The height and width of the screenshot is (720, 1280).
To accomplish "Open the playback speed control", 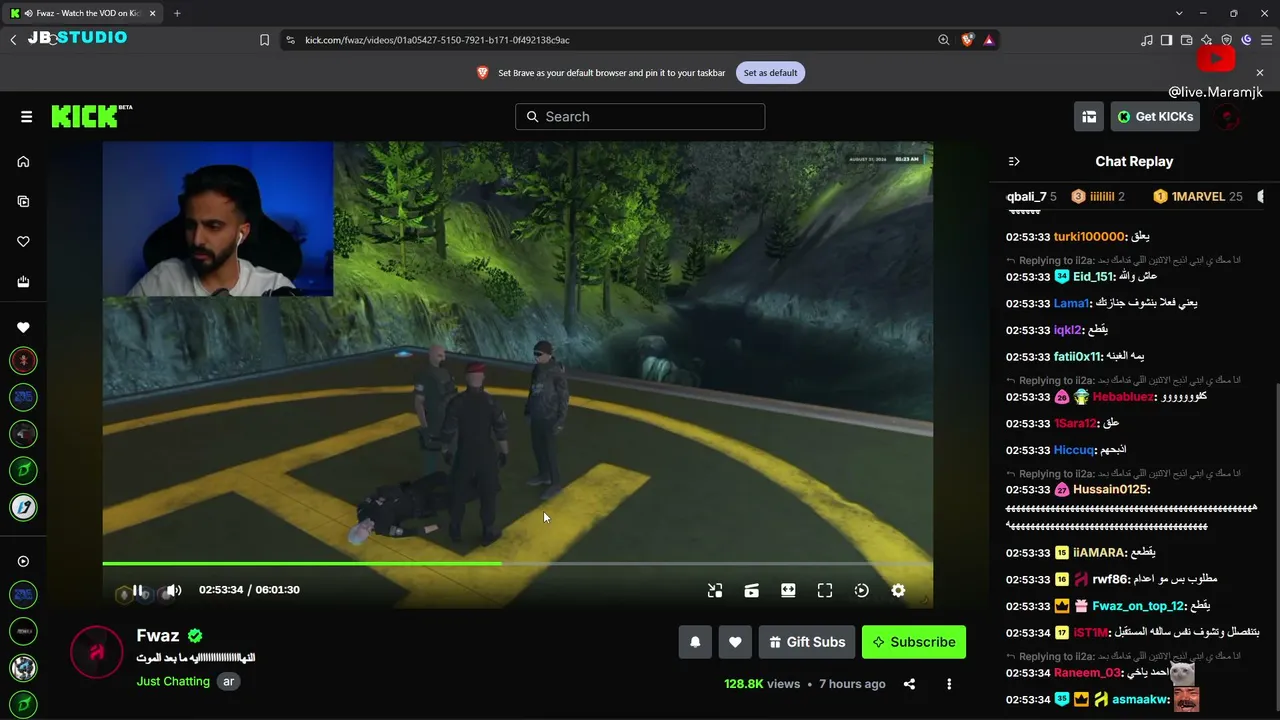I will point(861,591).
